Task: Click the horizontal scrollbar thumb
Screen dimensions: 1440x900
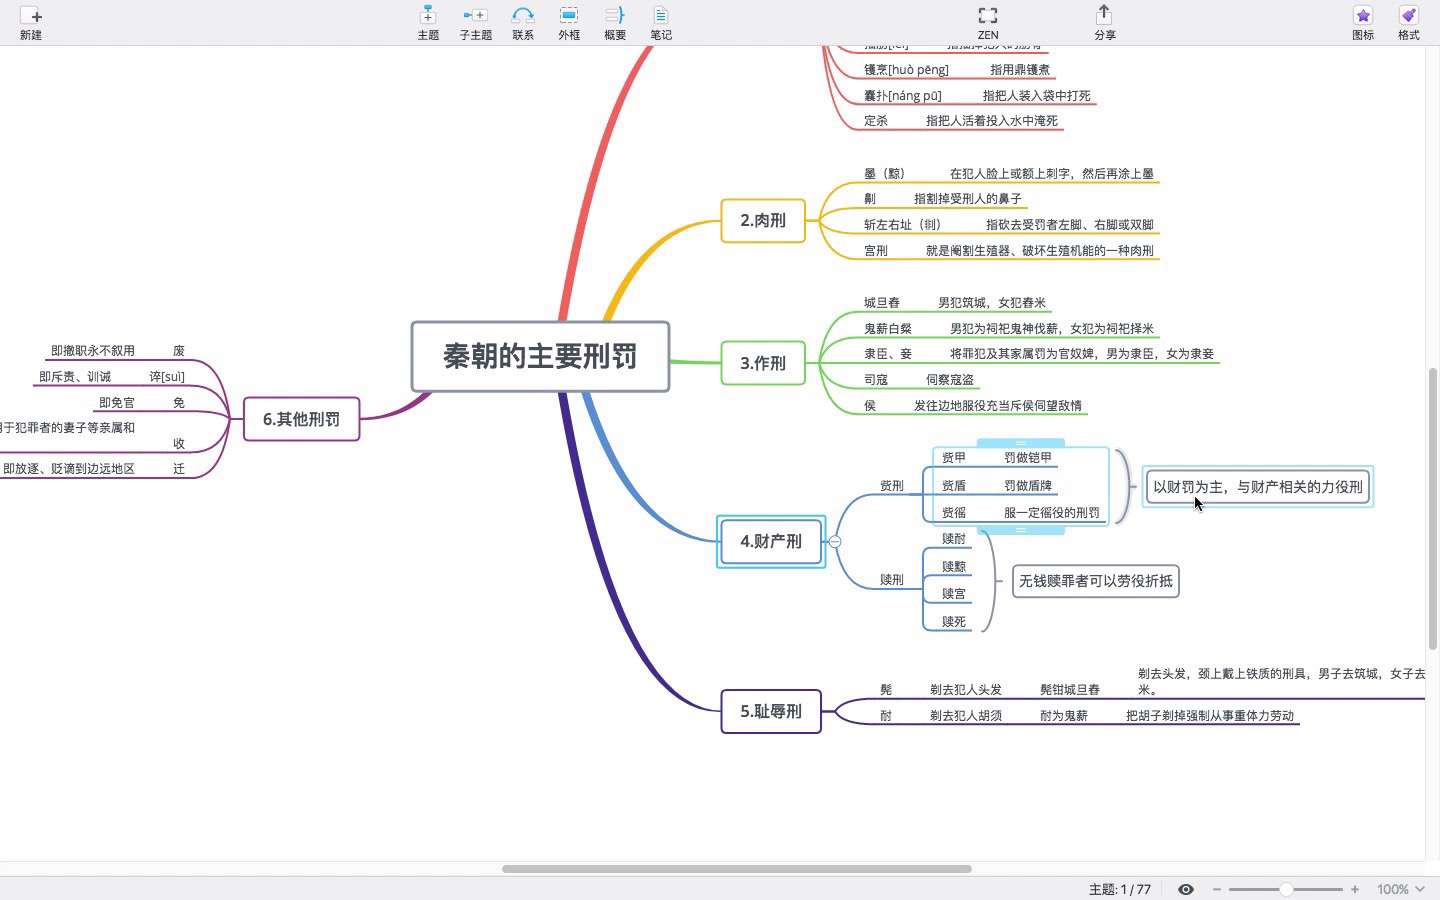Action: [x=737, y=869]
